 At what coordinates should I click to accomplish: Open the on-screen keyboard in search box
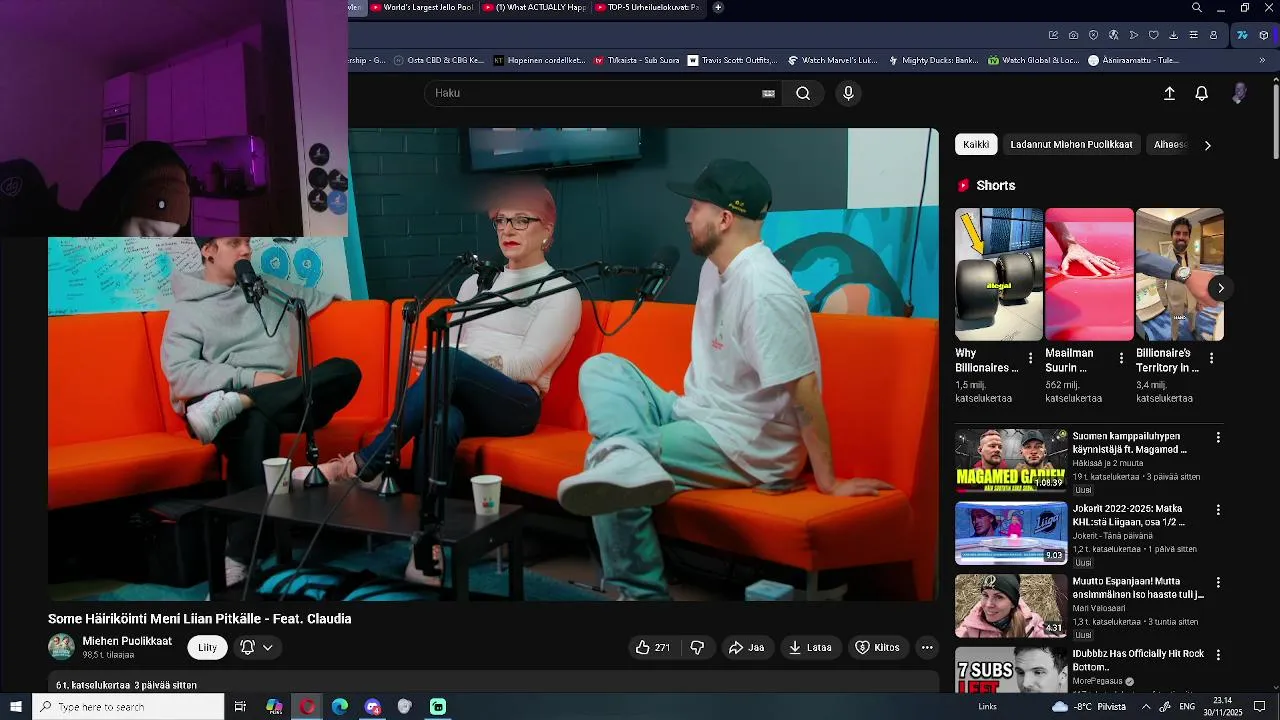pyautogui.click(x=768, y=93)
